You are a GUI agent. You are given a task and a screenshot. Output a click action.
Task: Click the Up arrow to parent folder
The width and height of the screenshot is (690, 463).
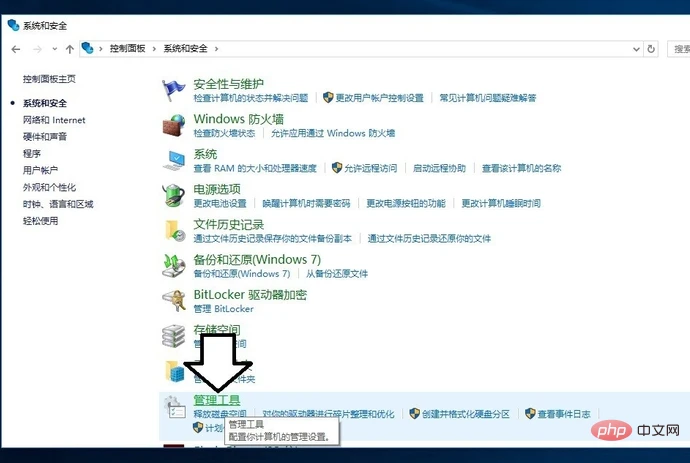point(70,49)
